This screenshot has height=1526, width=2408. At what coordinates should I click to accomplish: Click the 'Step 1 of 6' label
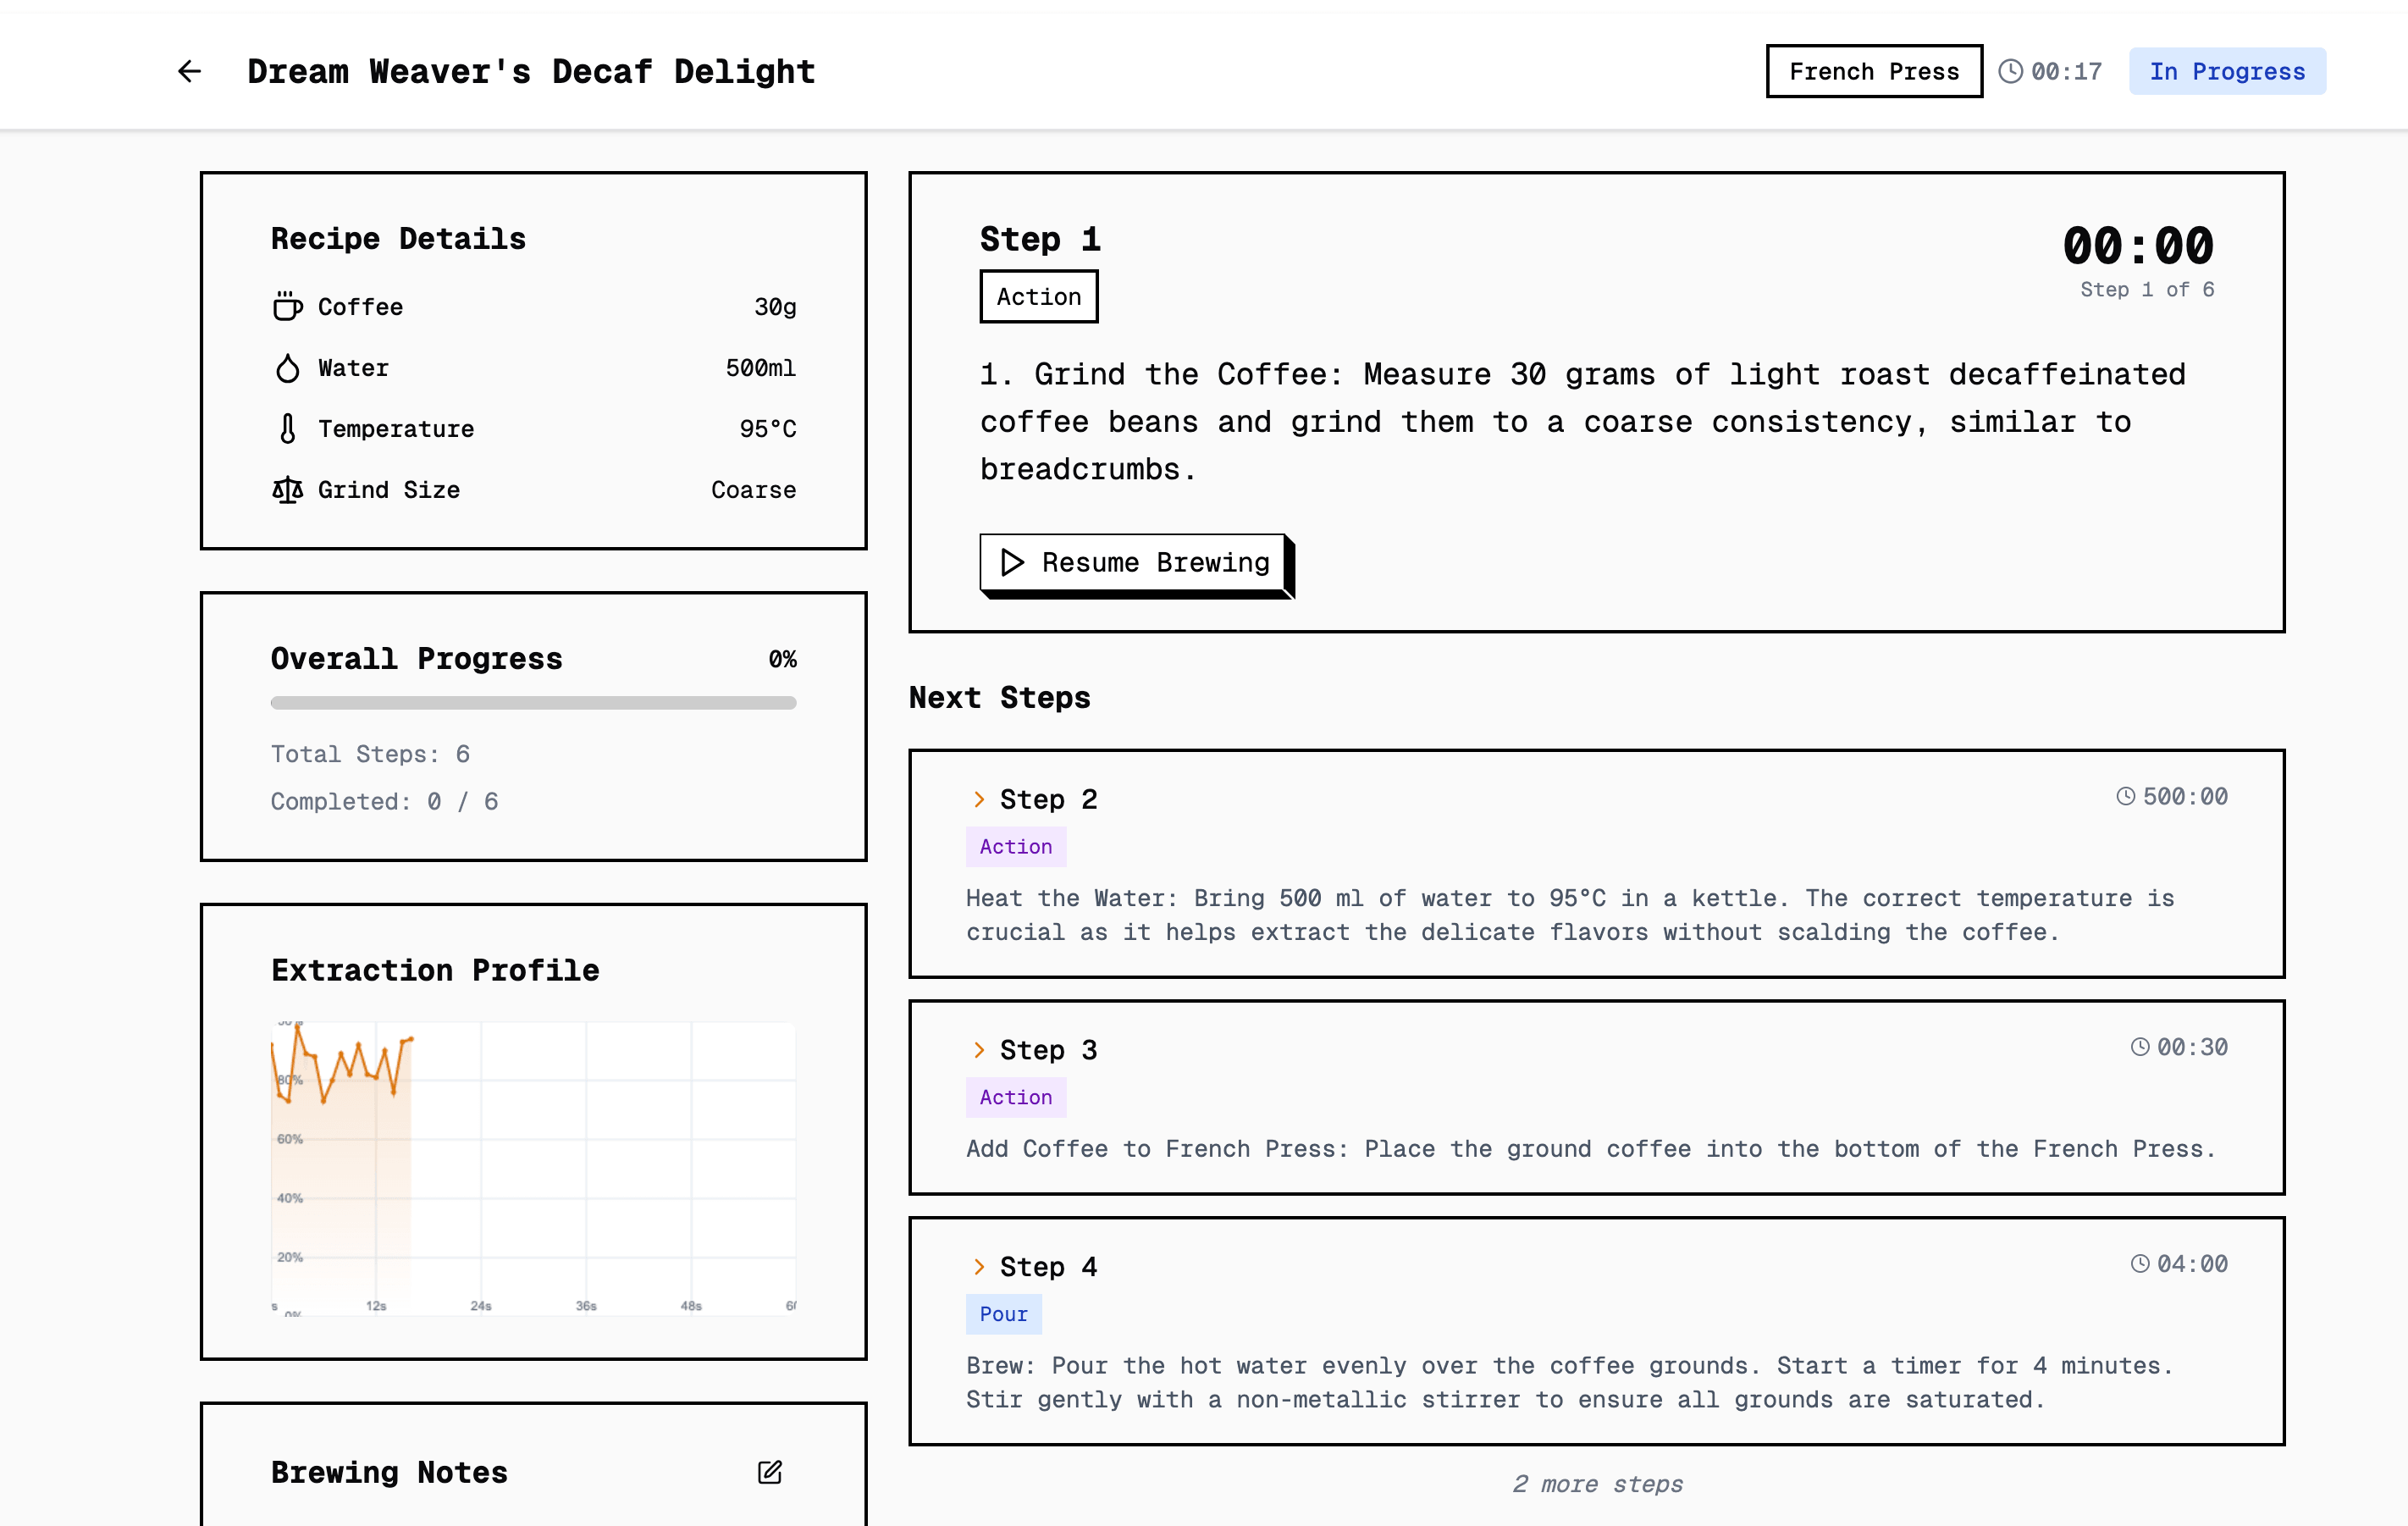click(x=2147, y=289)
